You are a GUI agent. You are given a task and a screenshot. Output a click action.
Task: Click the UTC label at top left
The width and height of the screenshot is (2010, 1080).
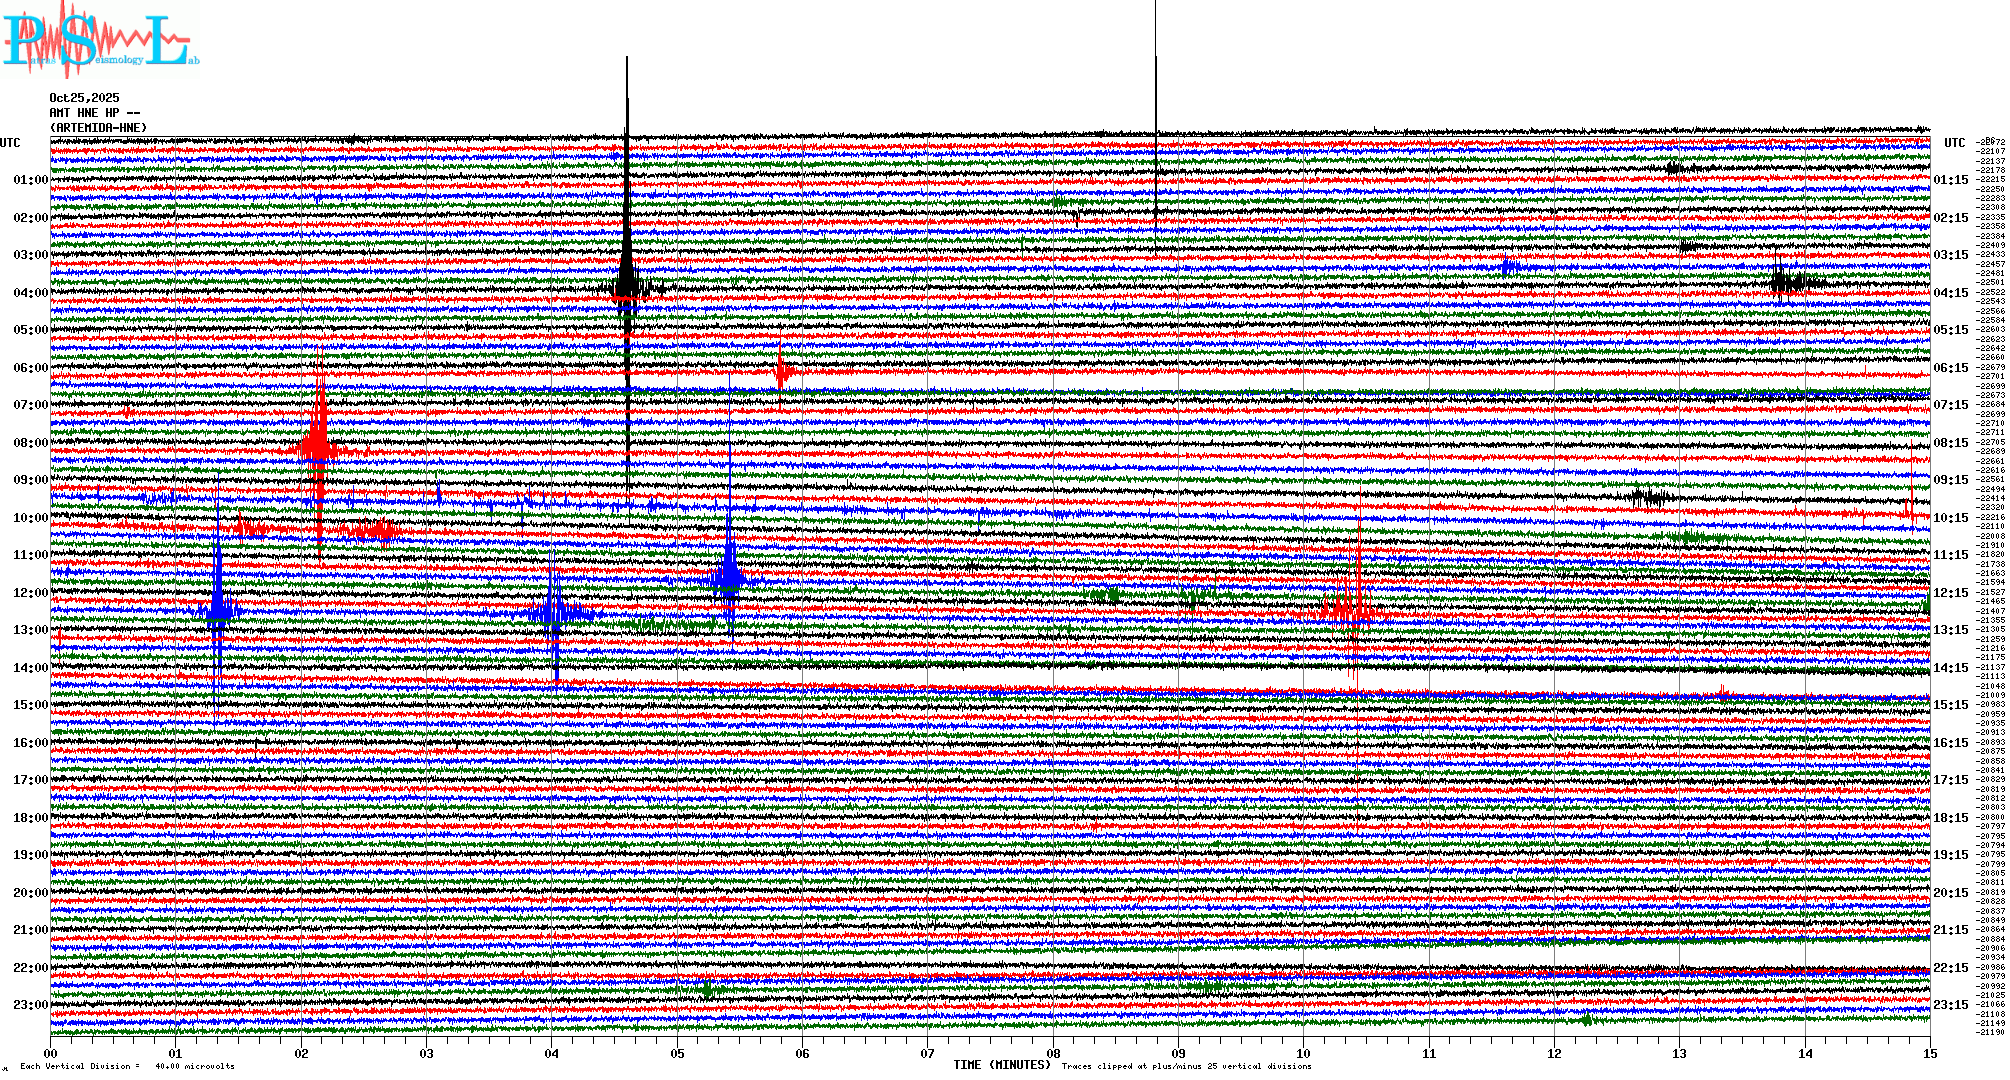[x=10, y=143]
